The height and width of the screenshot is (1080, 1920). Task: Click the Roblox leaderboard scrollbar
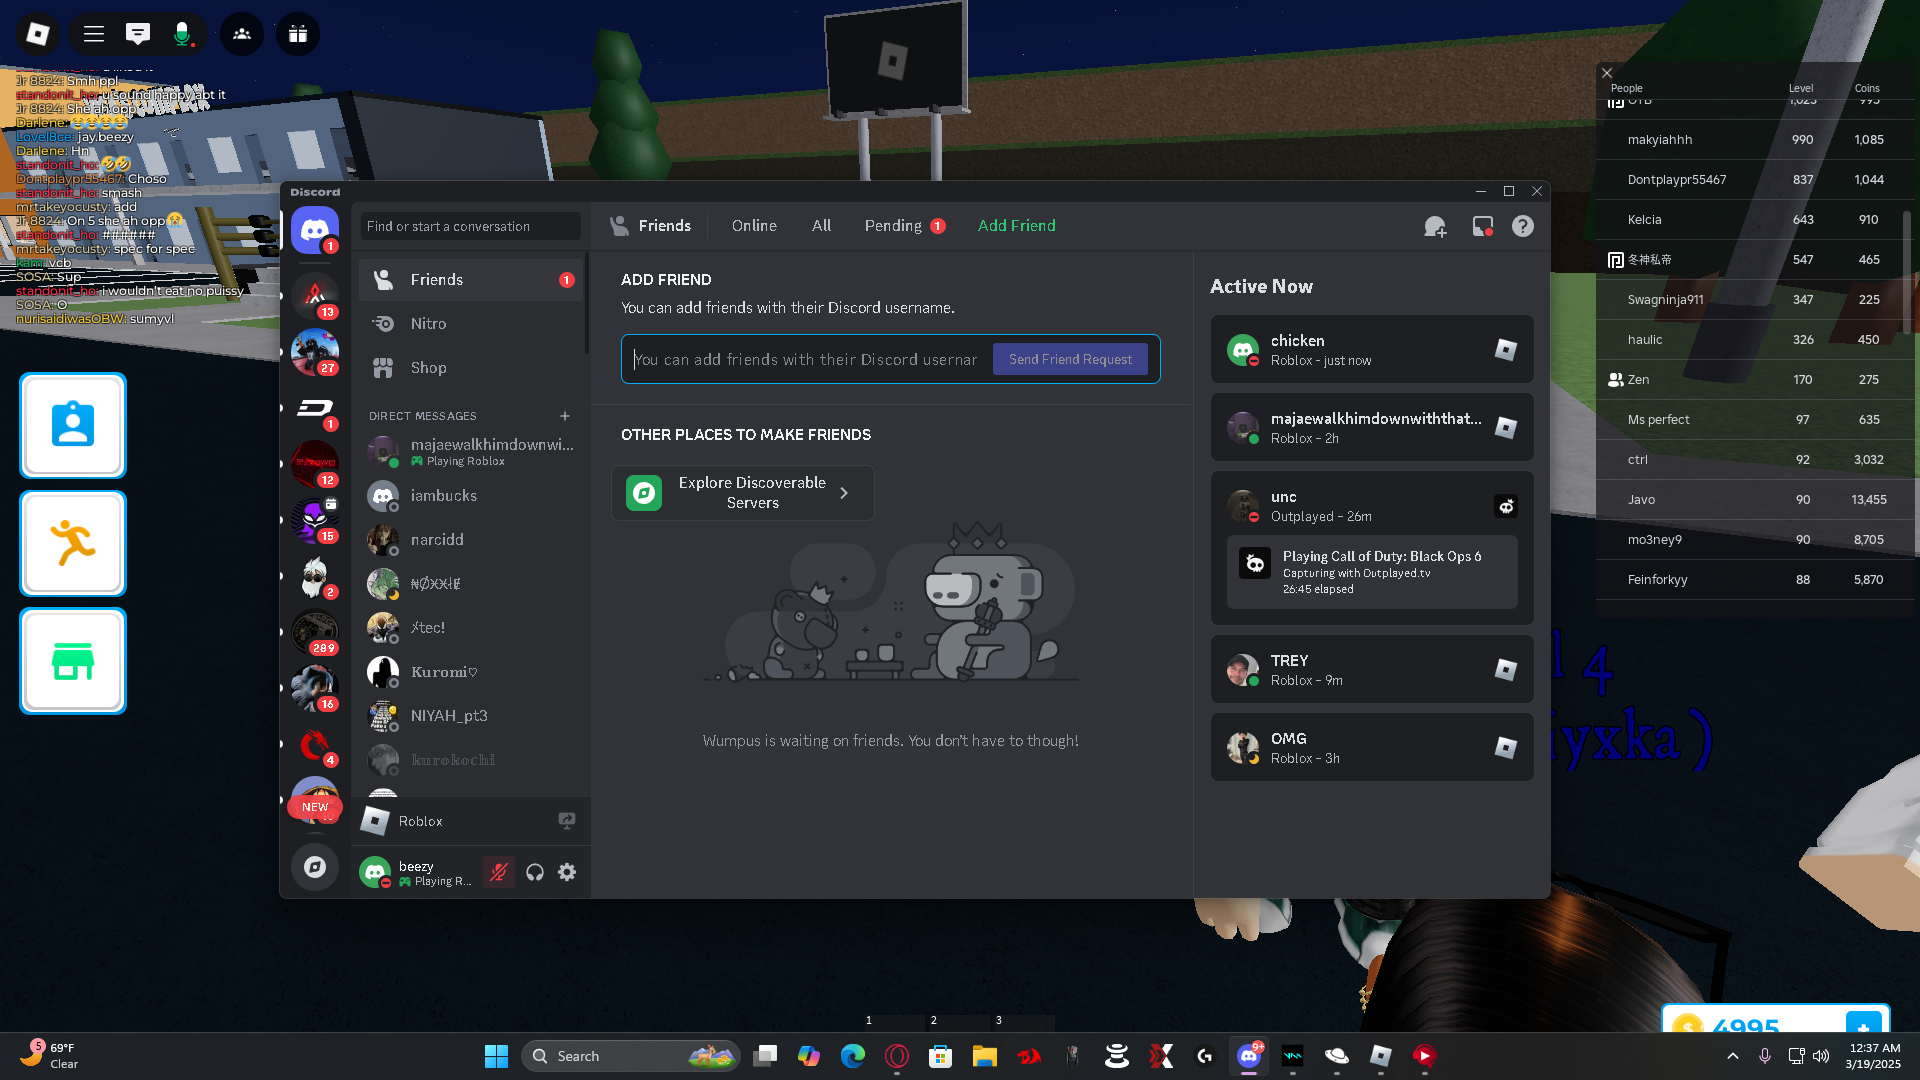(1907, 270)
